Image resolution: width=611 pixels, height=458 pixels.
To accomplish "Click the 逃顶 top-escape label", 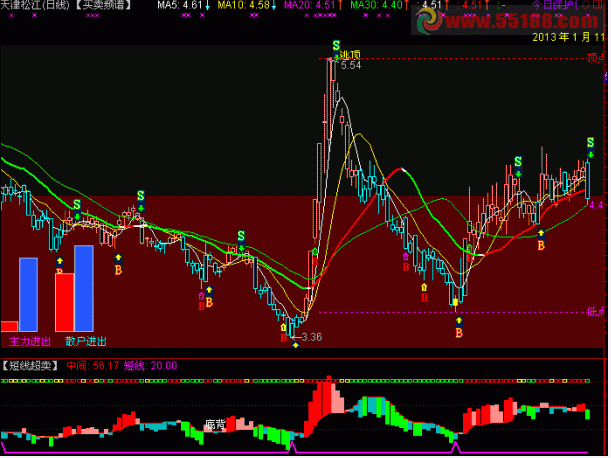I will (x=350, y=55).
